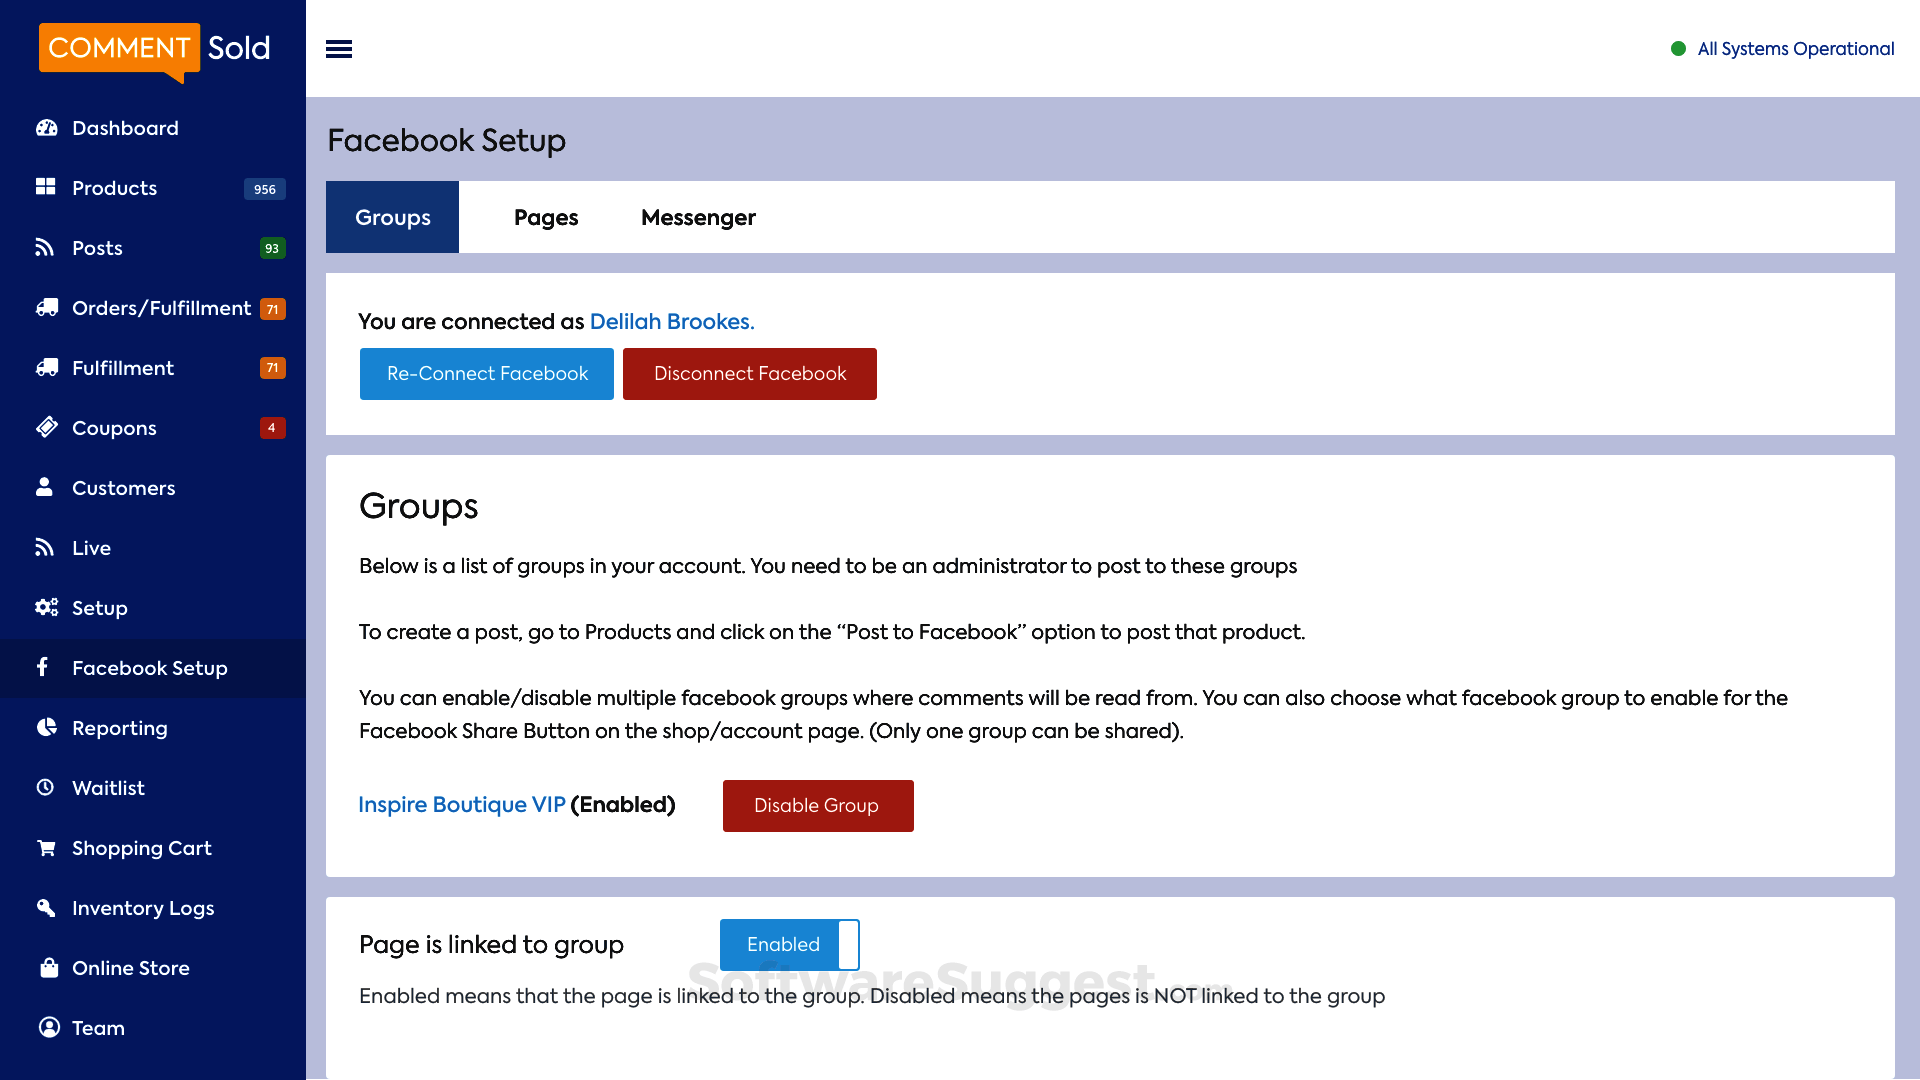Click the Shopping Cart icon
The width and height of the screenshot is (1920, 1080).
[x=46, y=848]
